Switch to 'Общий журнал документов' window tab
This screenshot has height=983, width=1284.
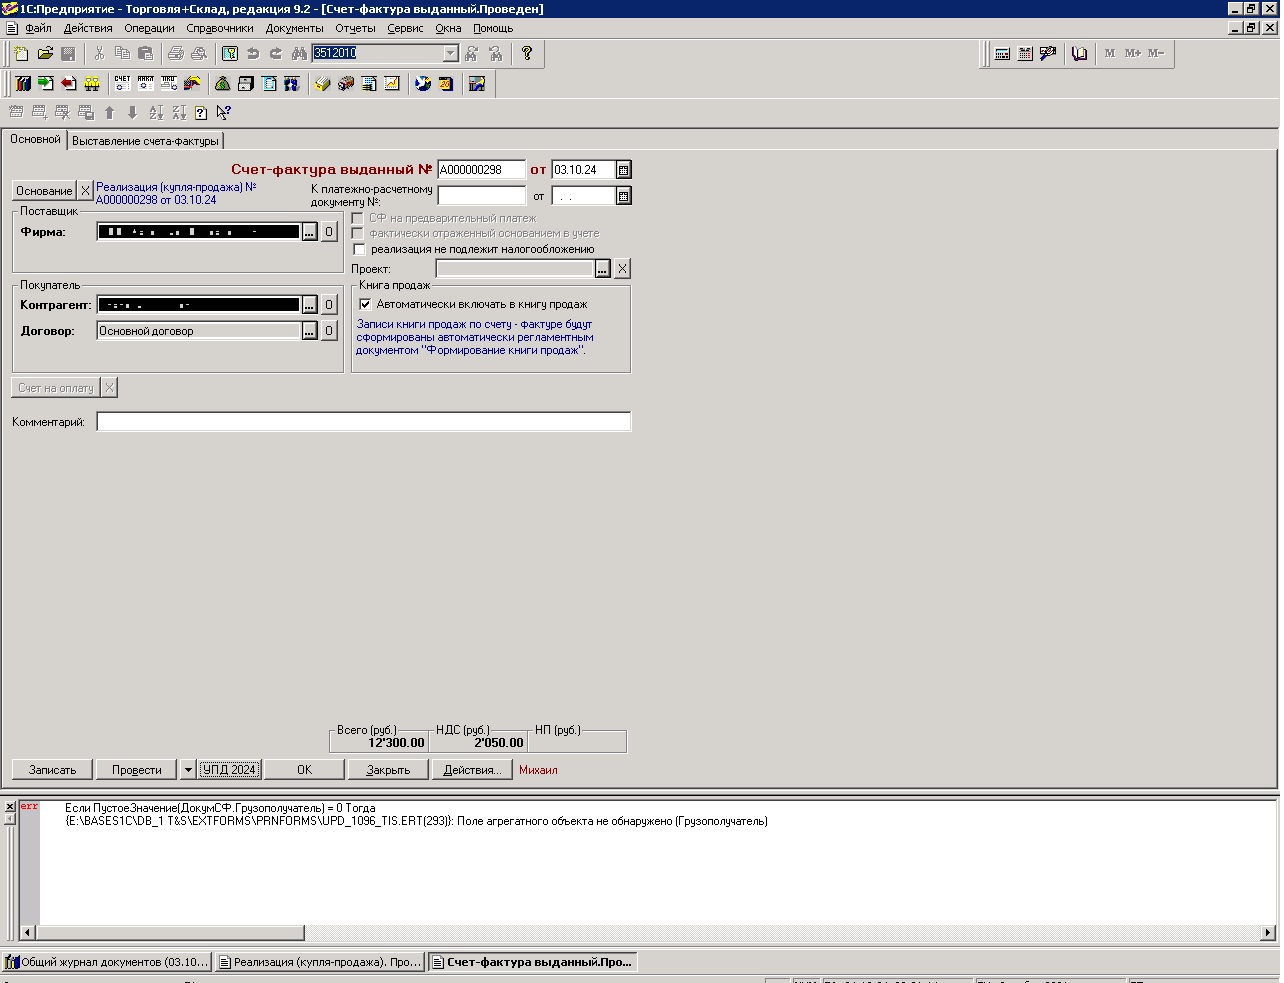pyautogui.click(x=107, y=962)
